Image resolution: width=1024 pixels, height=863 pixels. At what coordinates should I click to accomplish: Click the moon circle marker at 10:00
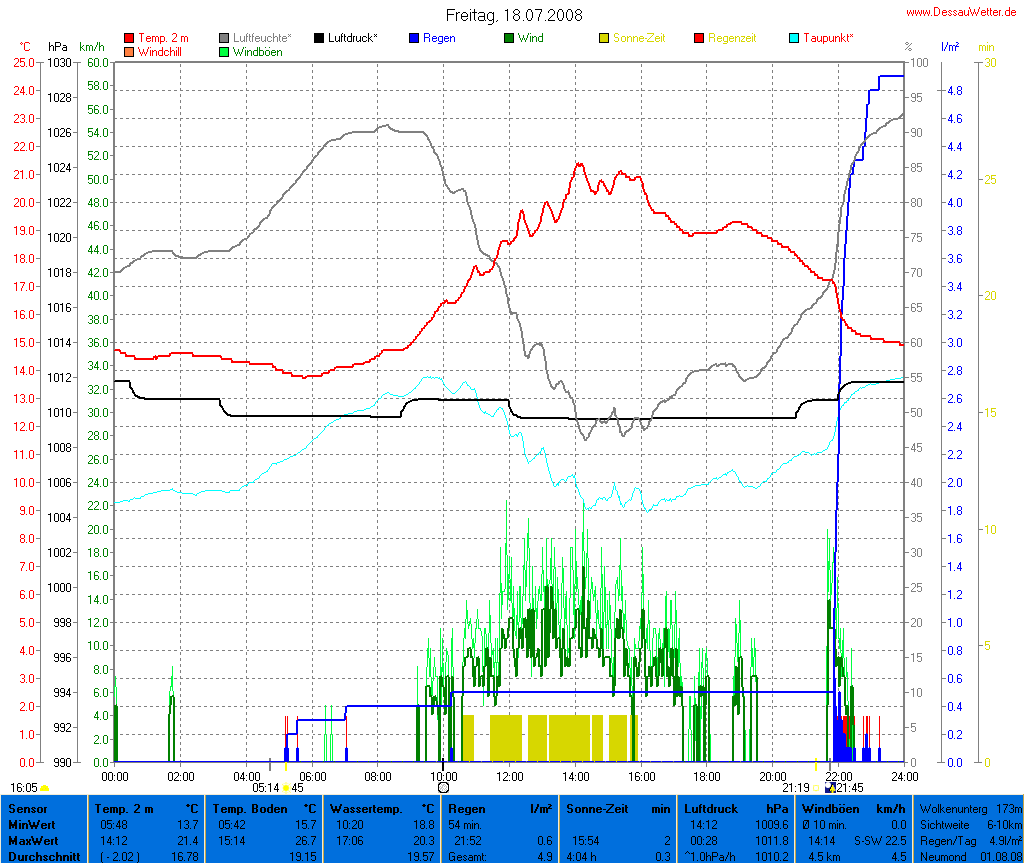[444, 788]
